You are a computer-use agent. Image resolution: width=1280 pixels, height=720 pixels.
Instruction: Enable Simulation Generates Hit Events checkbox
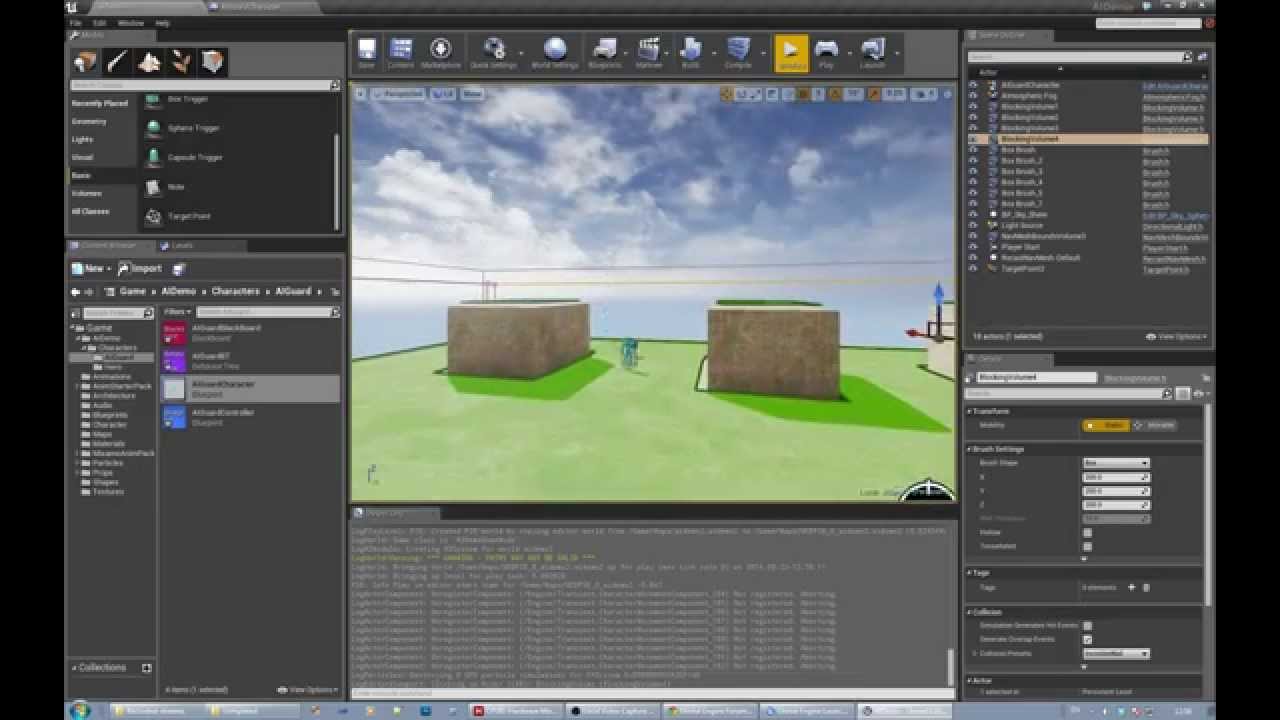1087,626
